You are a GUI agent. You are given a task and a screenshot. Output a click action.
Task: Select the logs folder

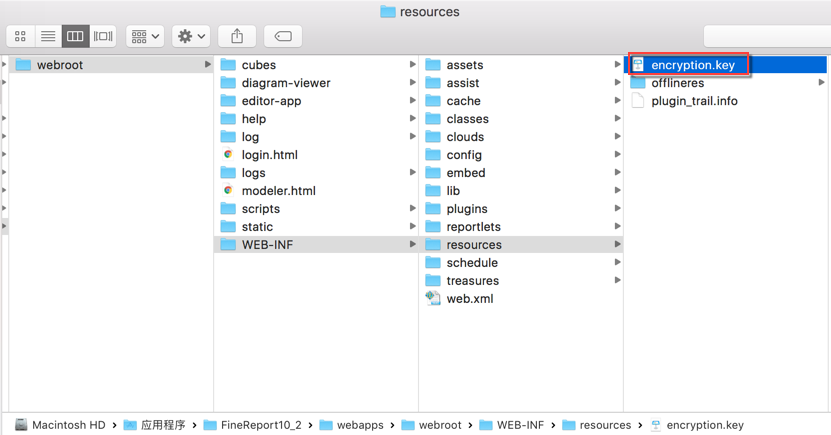[x=316, y=173]
